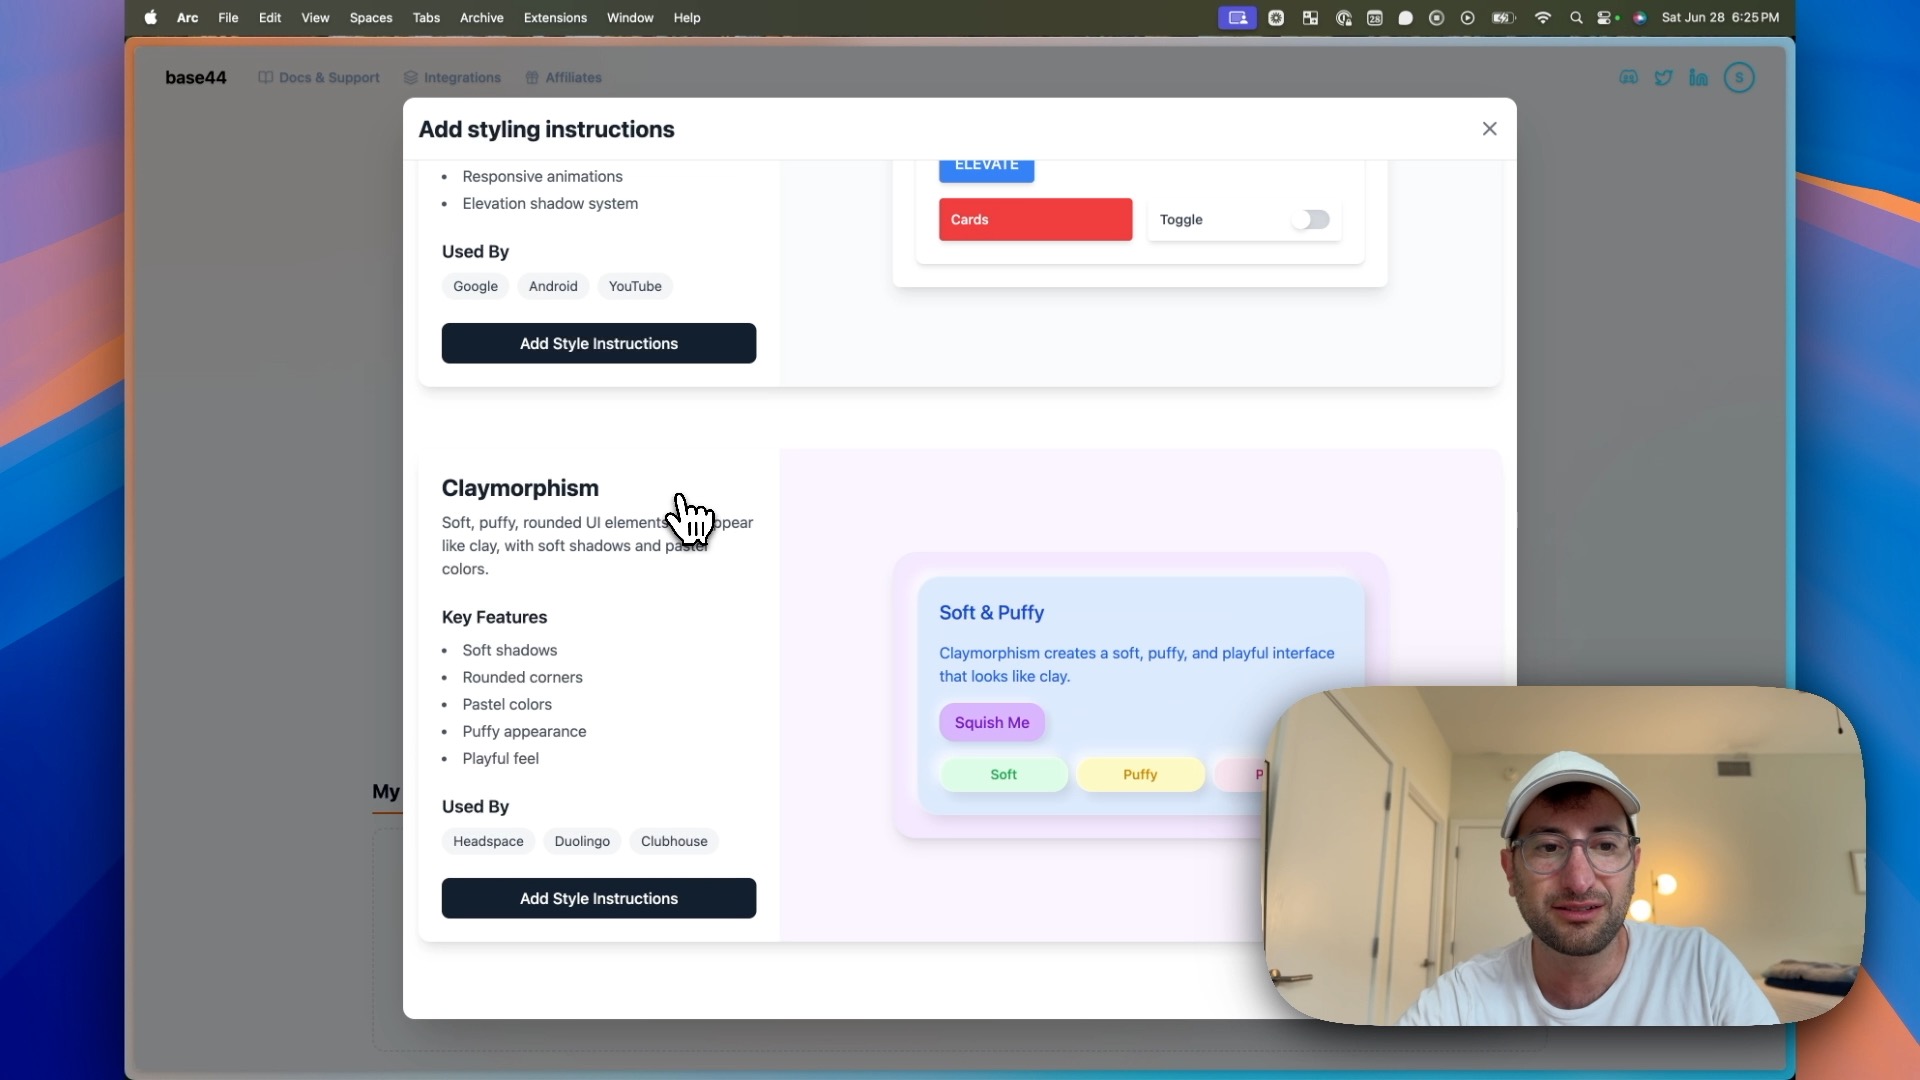Image resolution: width=1920 pixels, height=1080 pixels.
Task: Open Control Center from the menu bar
Action: click(x=1606, y=17)
